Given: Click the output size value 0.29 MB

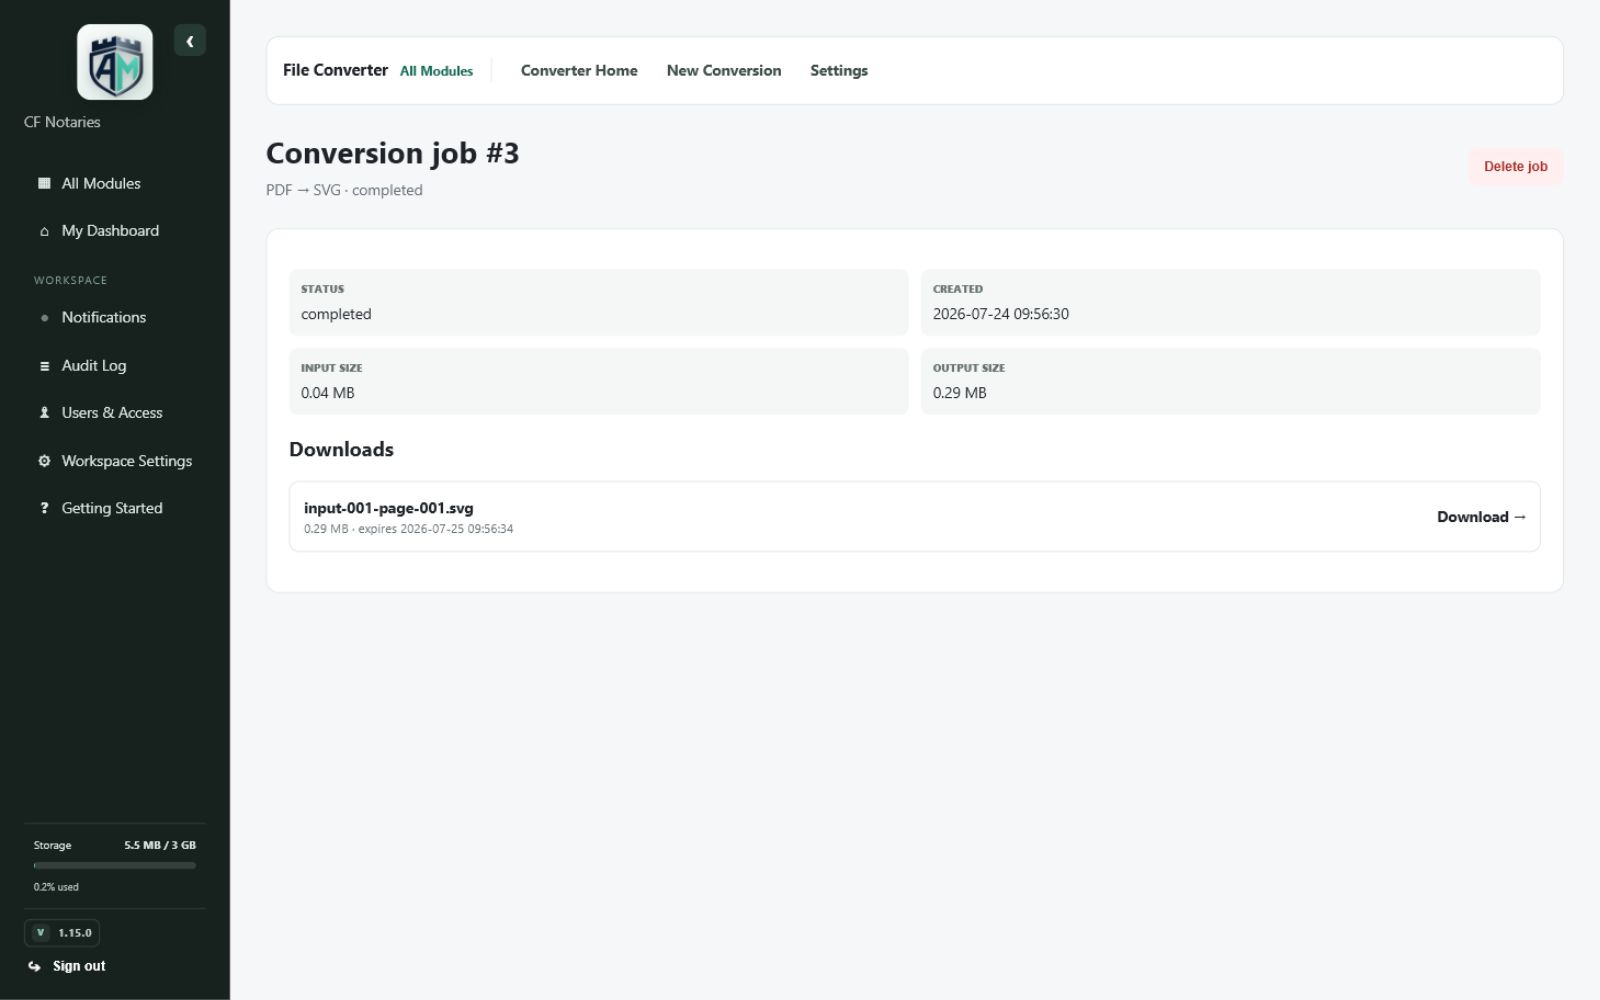Looking at the screenshot, I should [x=960, y=393].
